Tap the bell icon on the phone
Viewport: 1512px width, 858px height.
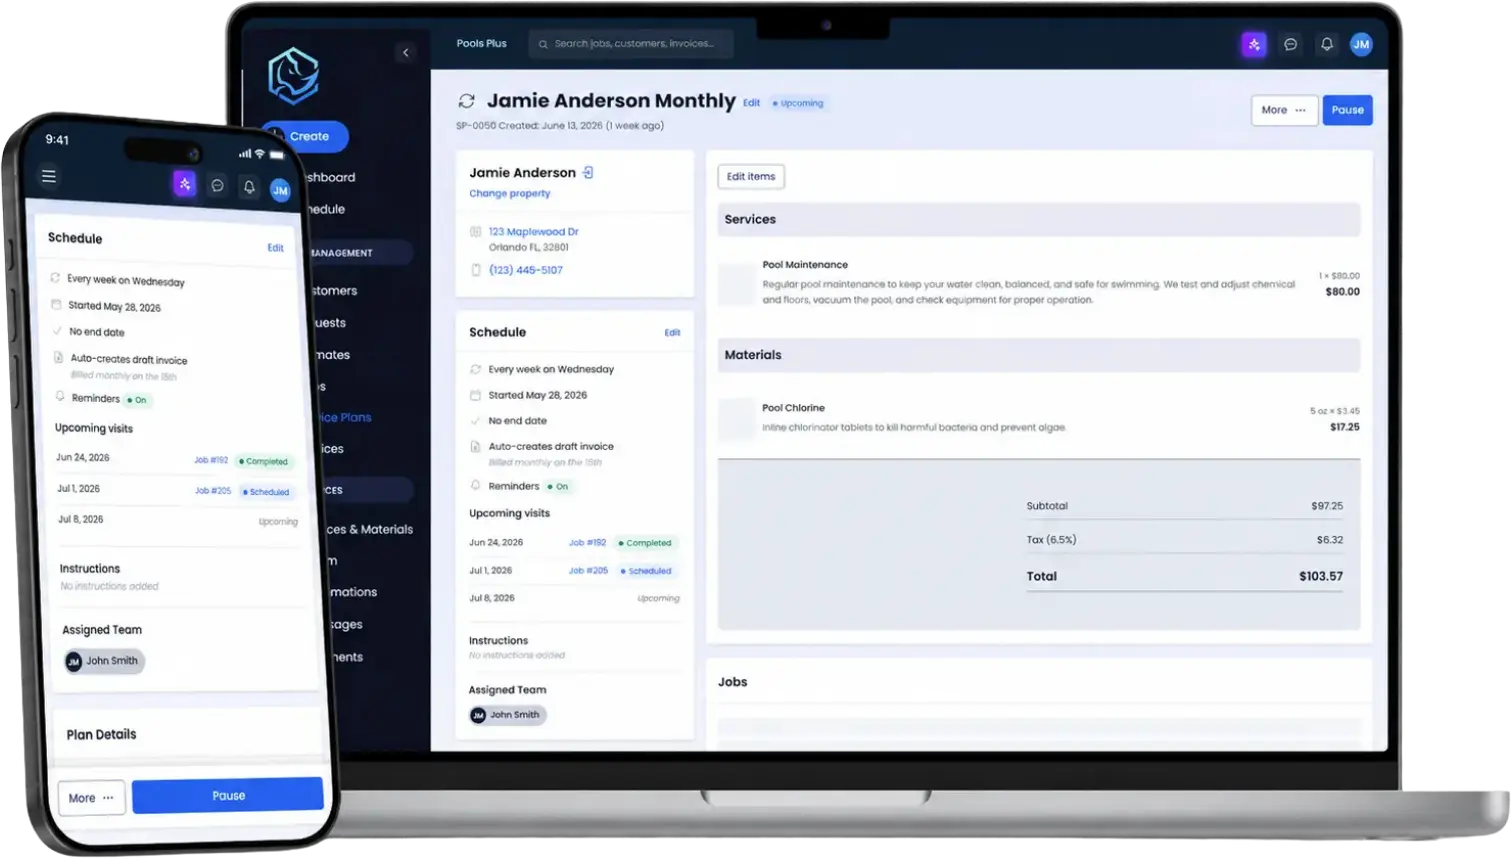coord(249,187)
